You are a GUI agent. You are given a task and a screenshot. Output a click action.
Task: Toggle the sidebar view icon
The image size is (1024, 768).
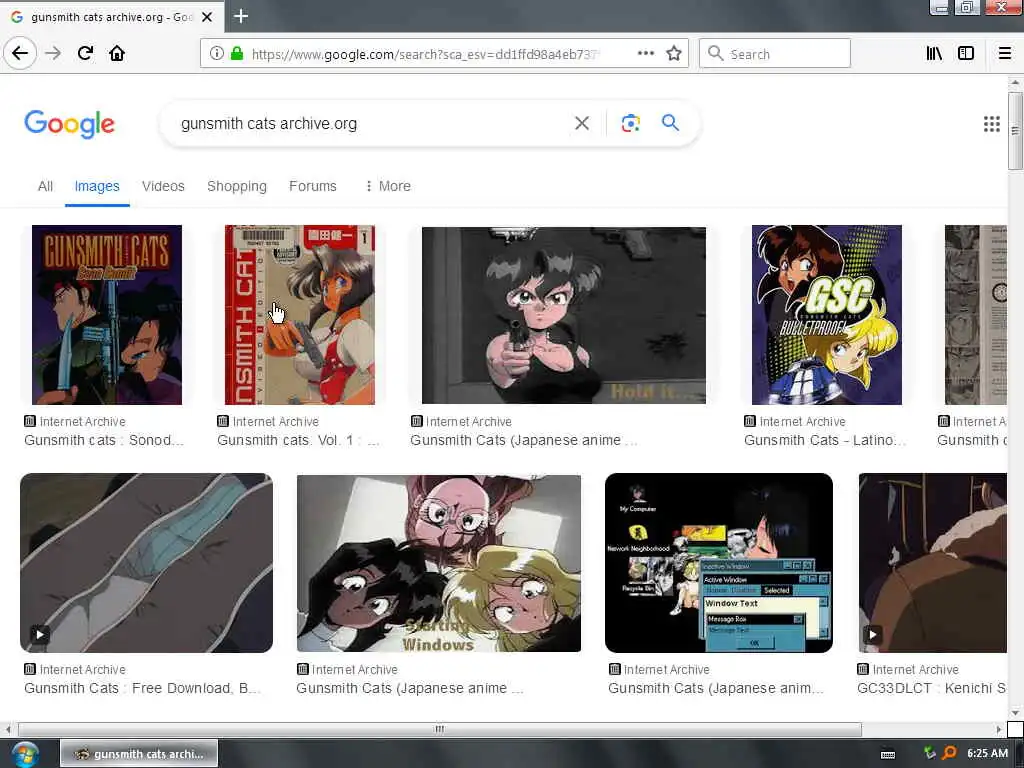pyautogui.click(x=966, y=54)
